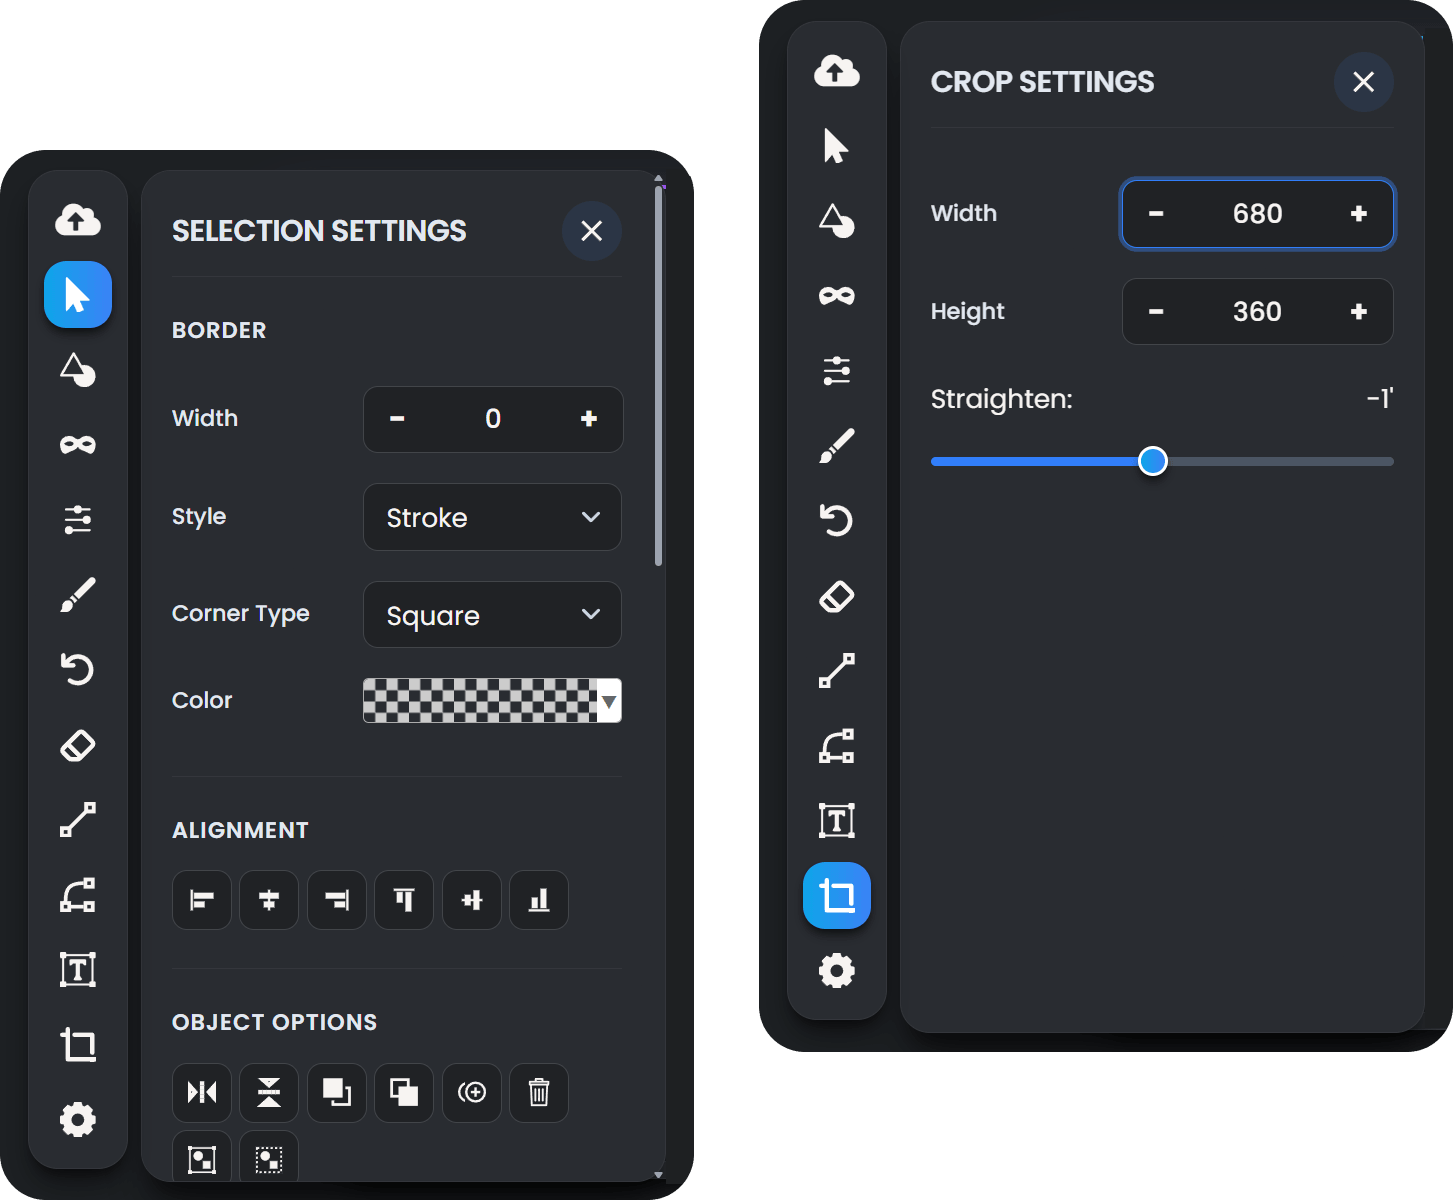This screenshot has width=1453, height=1200.
Task: Open the text tool
Action: tap(78, 969)
